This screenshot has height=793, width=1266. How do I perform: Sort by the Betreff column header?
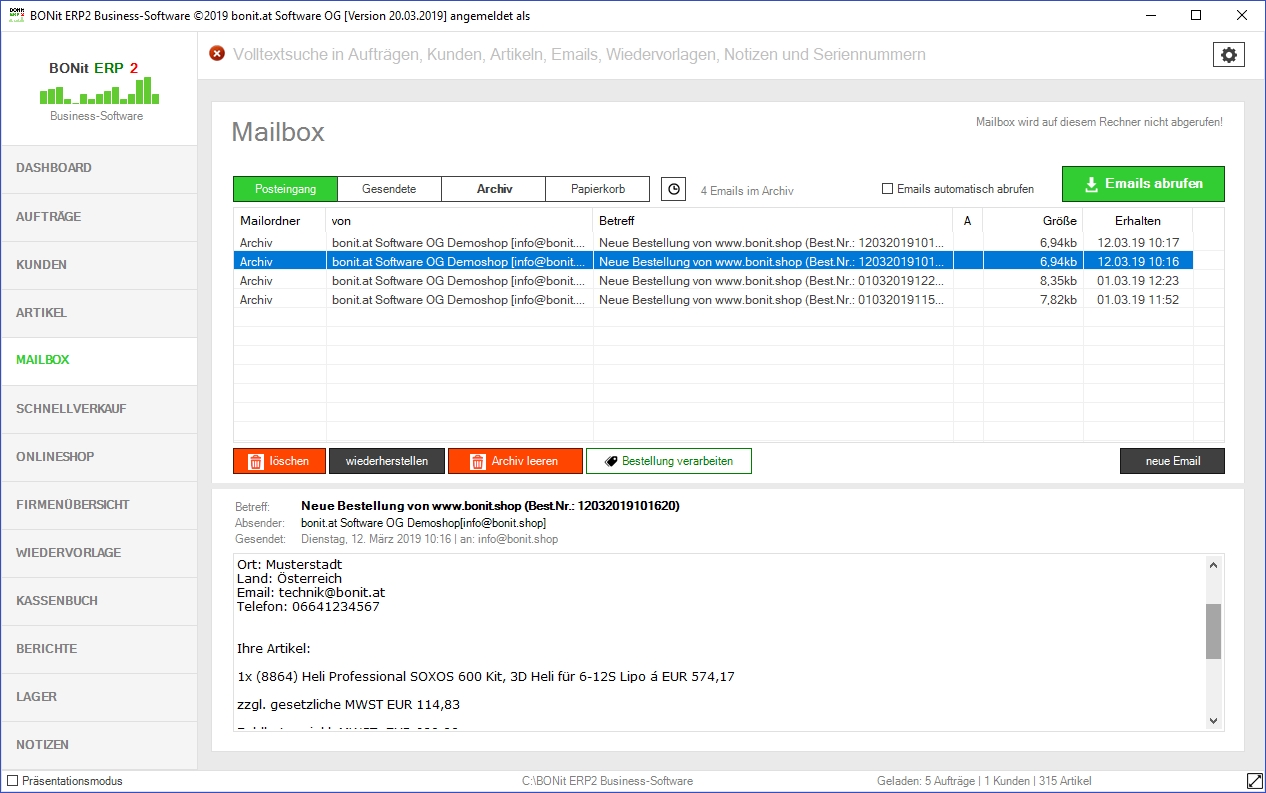coord(773,221)
